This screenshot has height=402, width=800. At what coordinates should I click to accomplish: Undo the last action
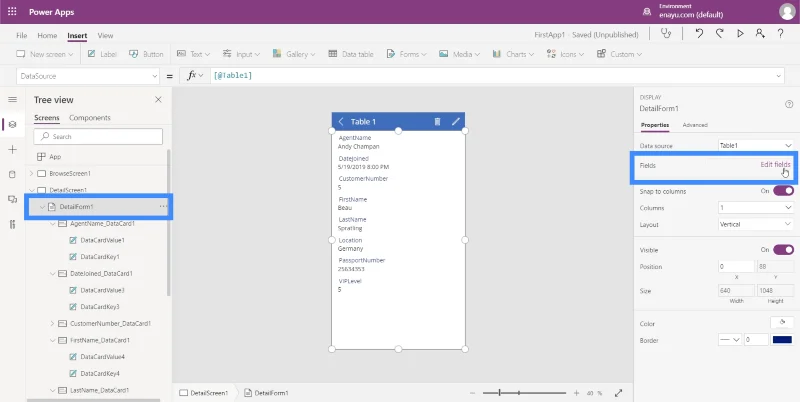coord(699,34)
